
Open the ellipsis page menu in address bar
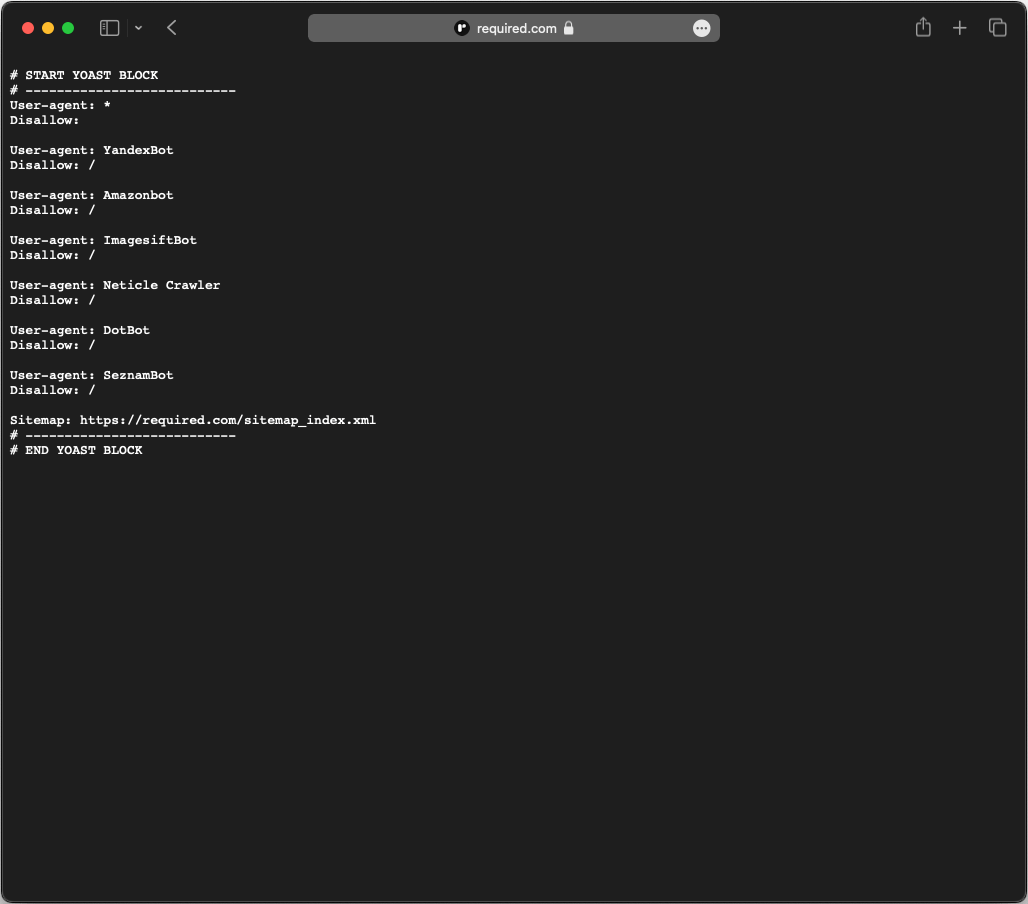702,28
